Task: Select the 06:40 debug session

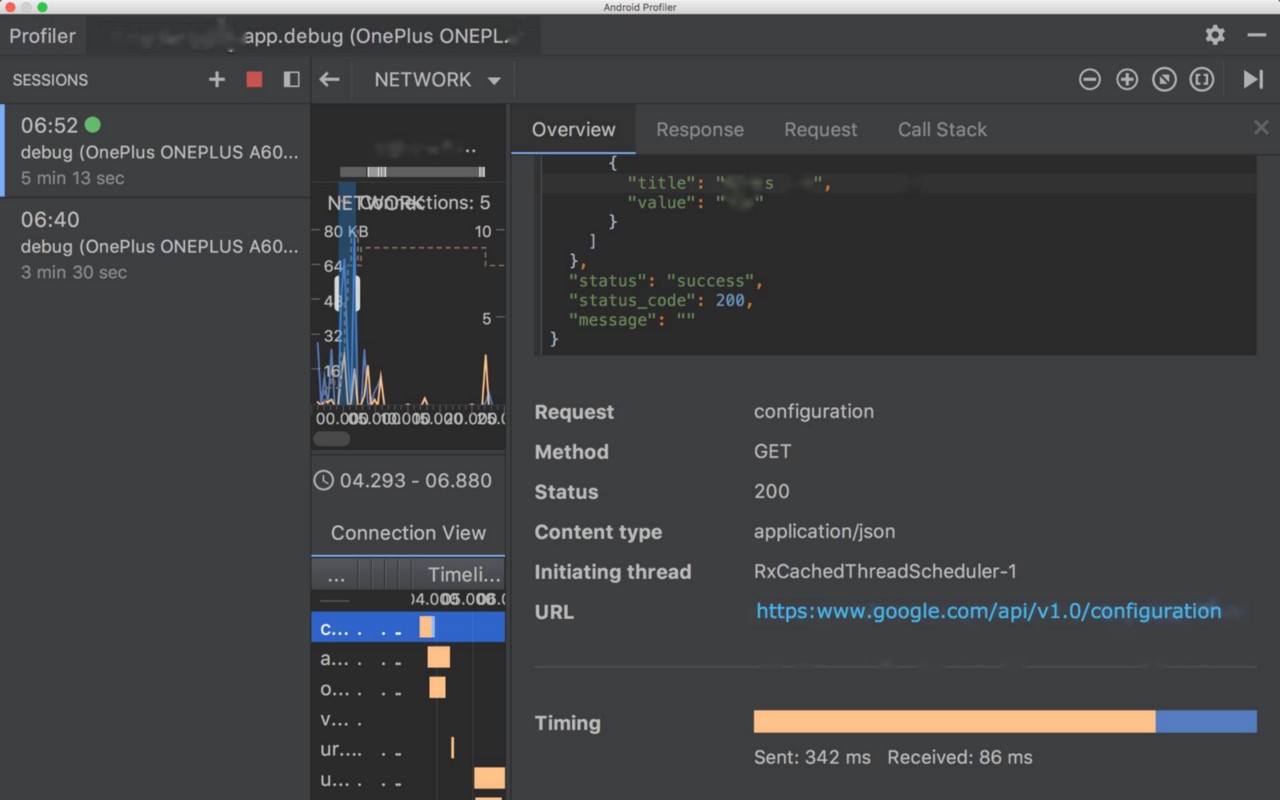Action: (155, 243)
